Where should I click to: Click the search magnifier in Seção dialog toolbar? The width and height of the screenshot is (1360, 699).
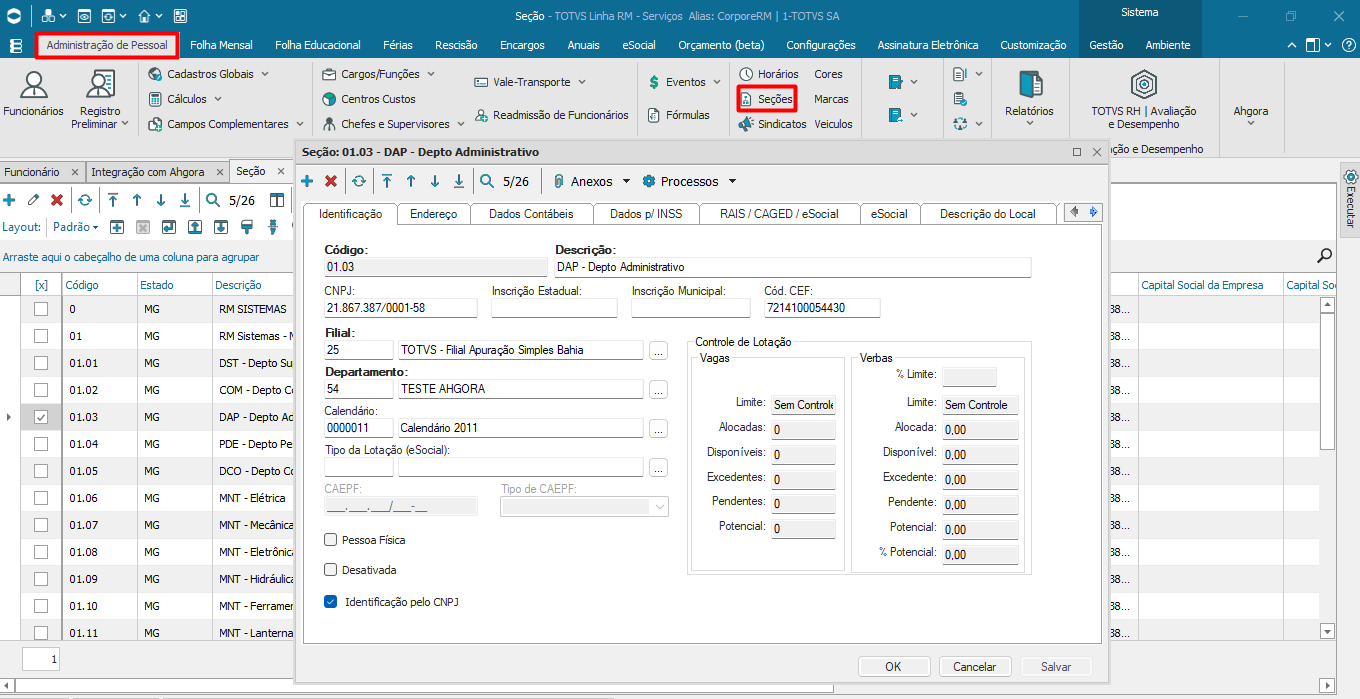(487, 181)
